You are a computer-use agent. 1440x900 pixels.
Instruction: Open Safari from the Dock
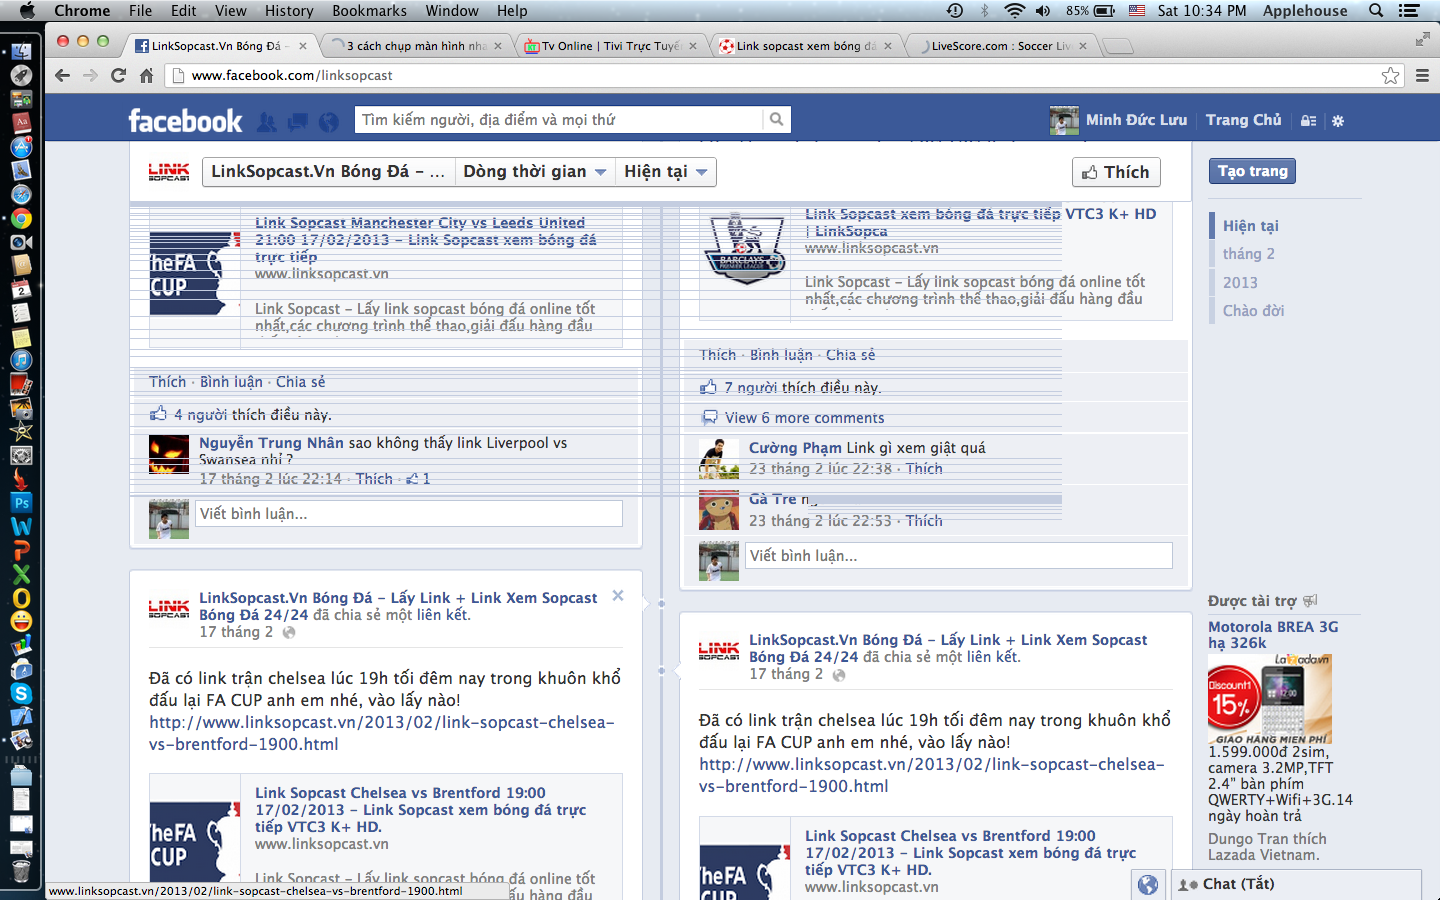pos(21,195)
